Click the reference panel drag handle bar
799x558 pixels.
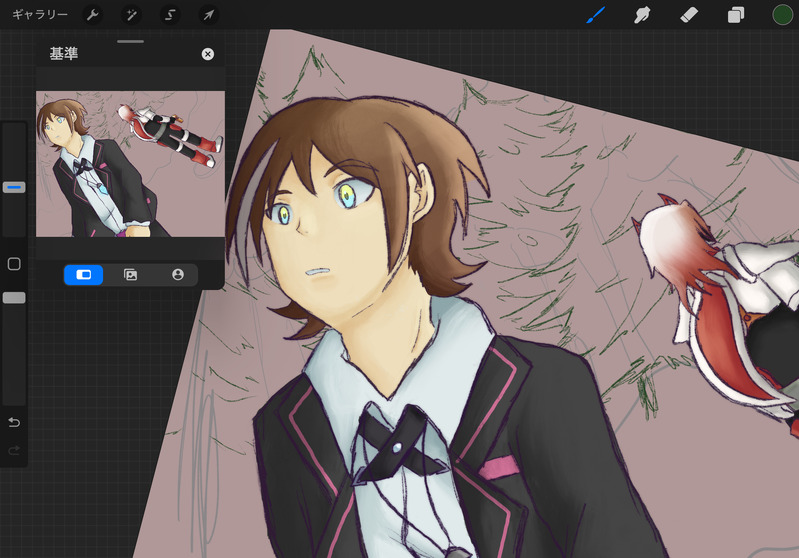click(x=130, y=41)
